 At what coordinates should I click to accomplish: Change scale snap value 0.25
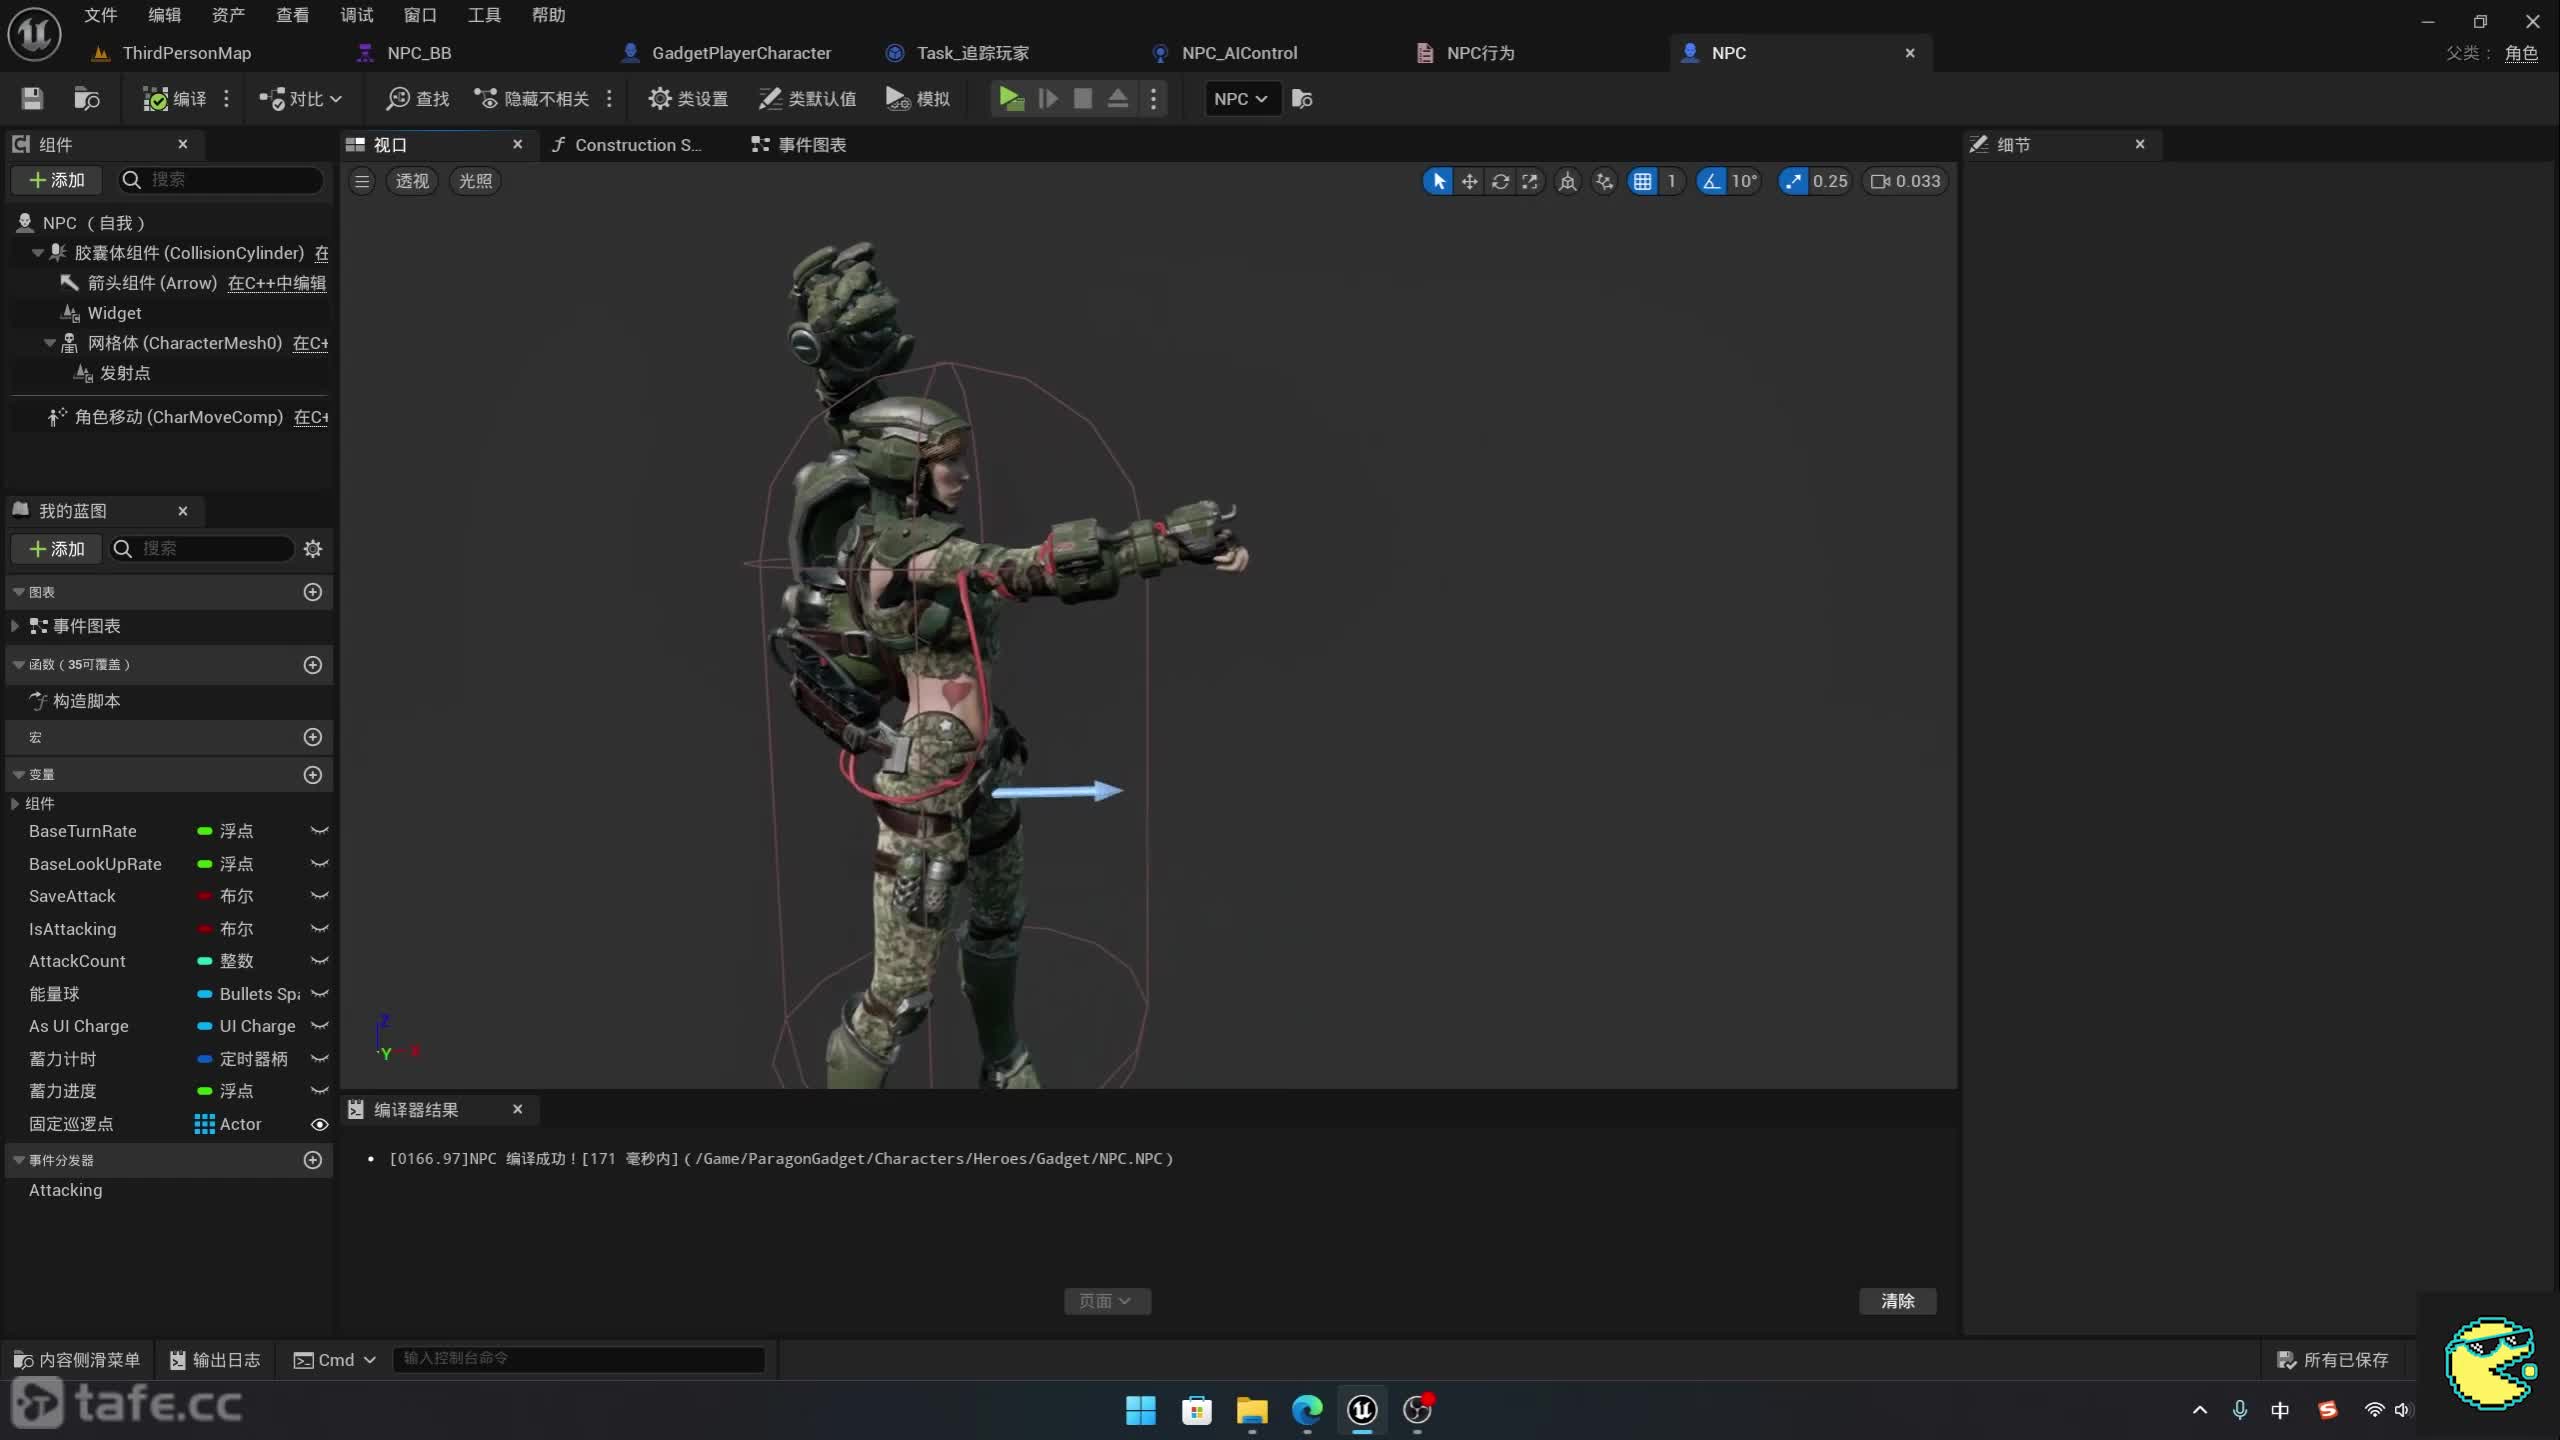coord(1830,181)
